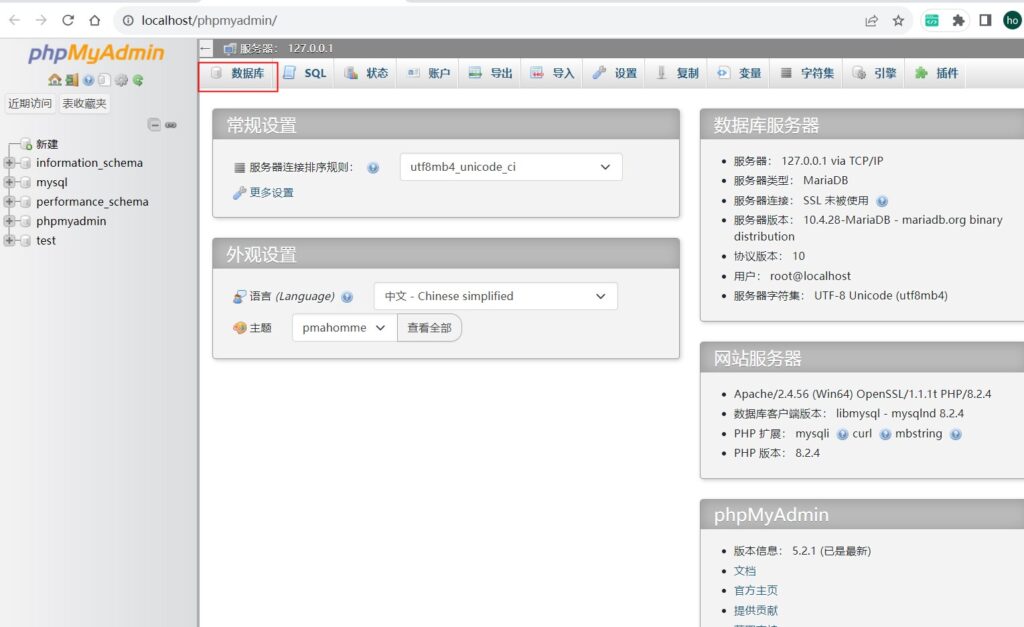Click the browser home icon
1024x627 pixels.
pos(95,20)
